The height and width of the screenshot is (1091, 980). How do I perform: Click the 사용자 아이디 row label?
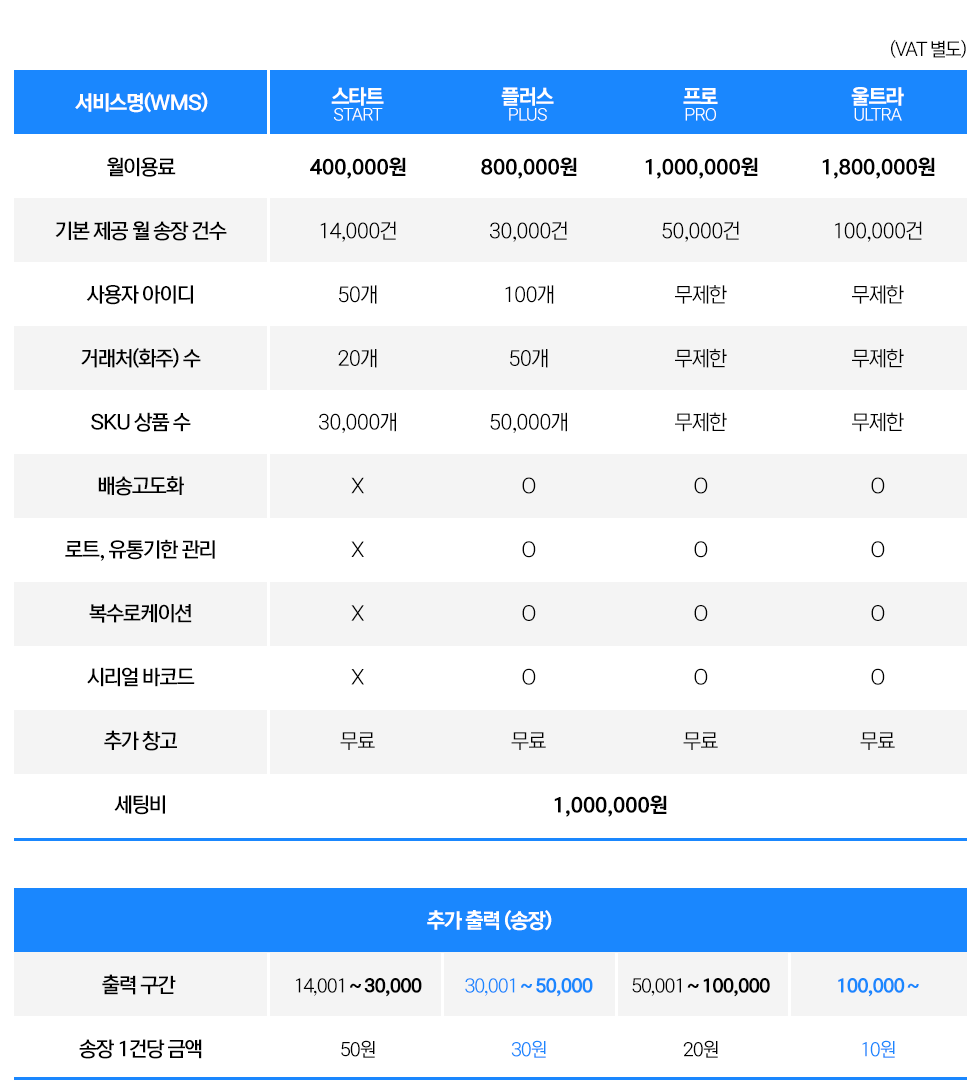coord(141,294)
